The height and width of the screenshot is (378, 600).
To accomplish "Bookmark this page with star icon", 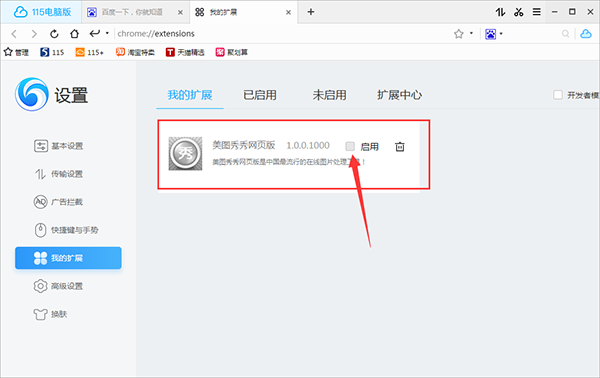I will pos(458,34).
